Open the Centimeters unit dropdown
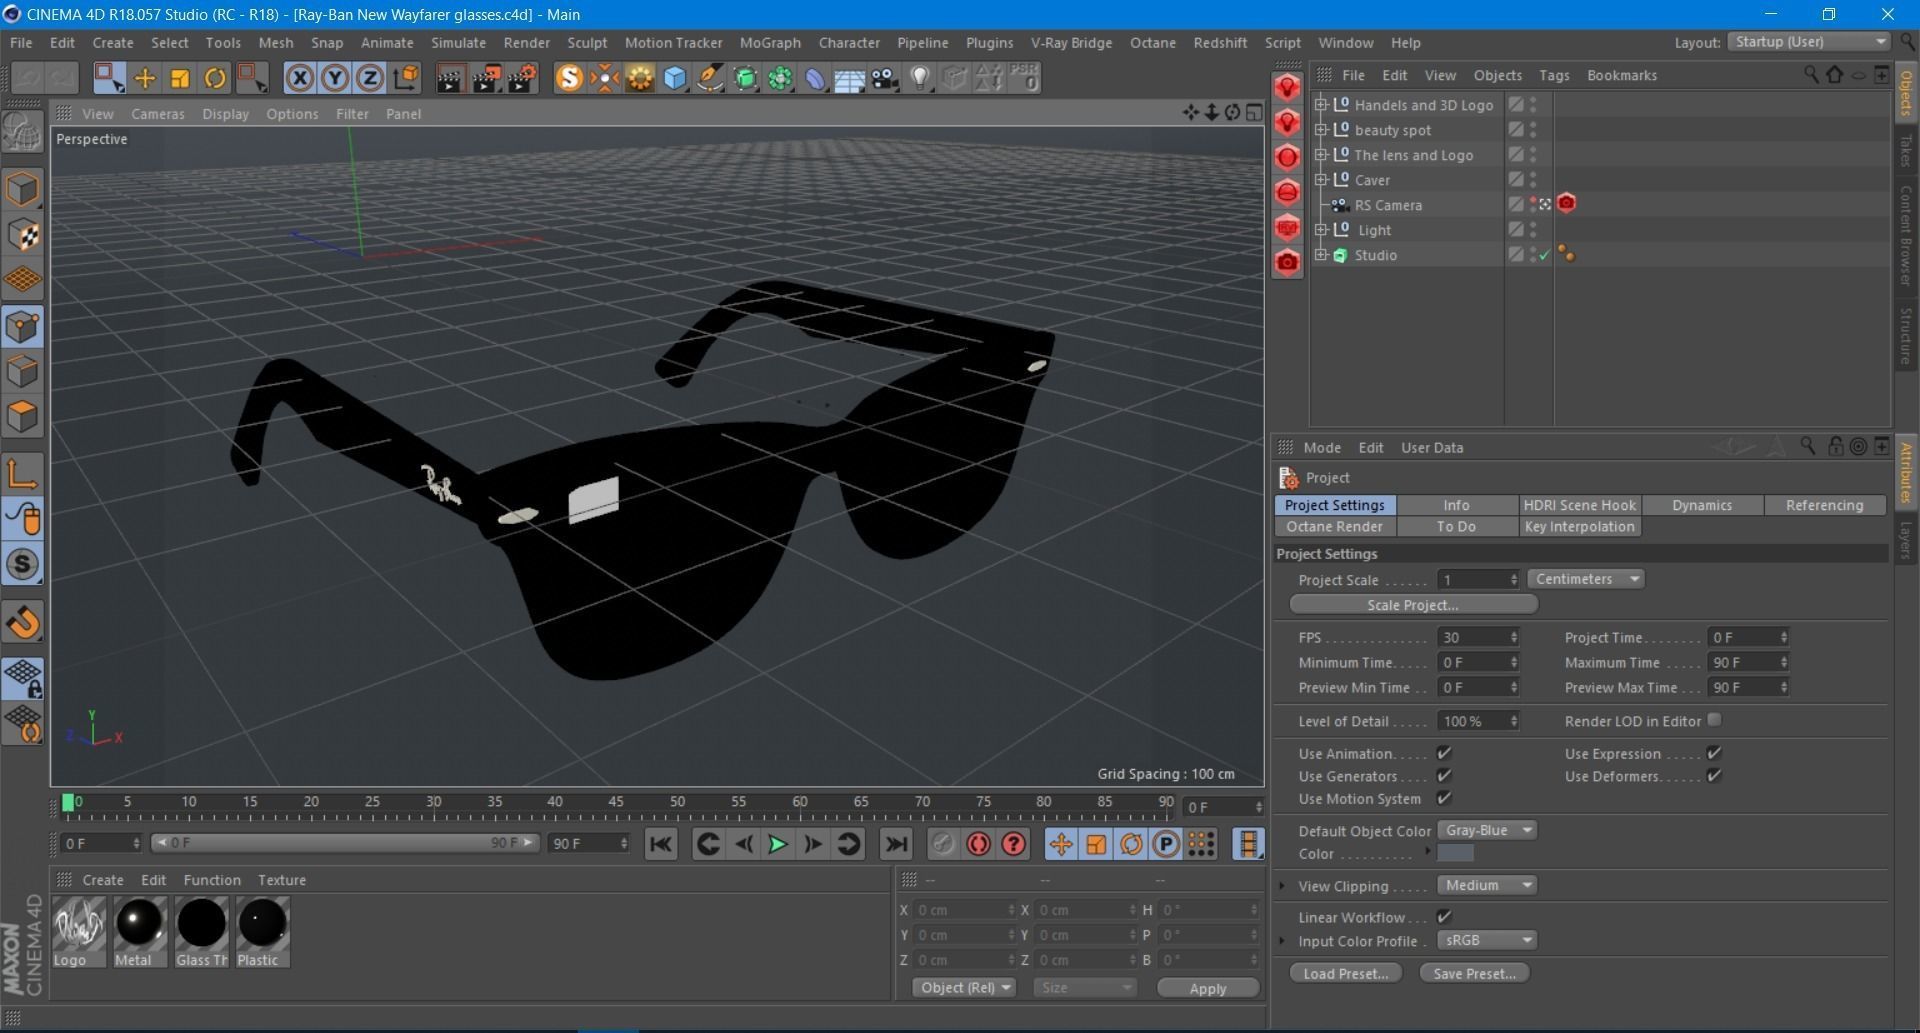1920x1033 pixels. [x=1586, y=579]
